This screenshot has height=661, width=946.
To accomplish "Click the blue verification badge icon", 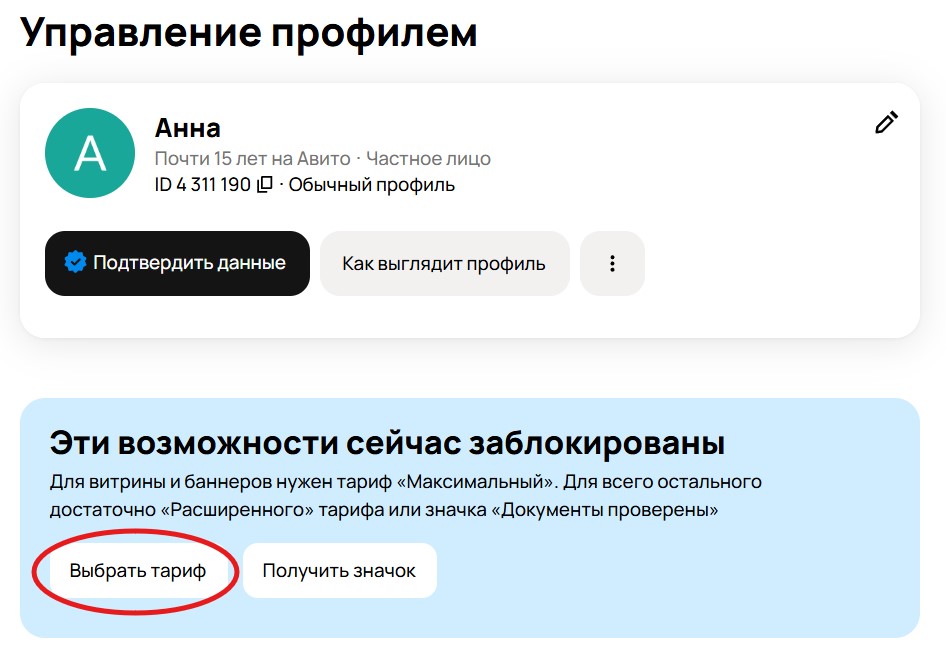I will (76, 262).
